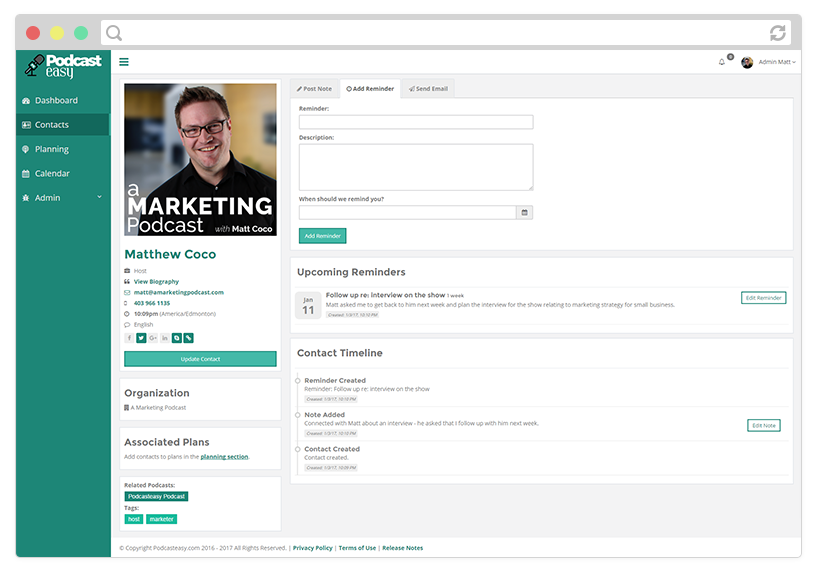Click the Update Contact button

tap(200, 359)
